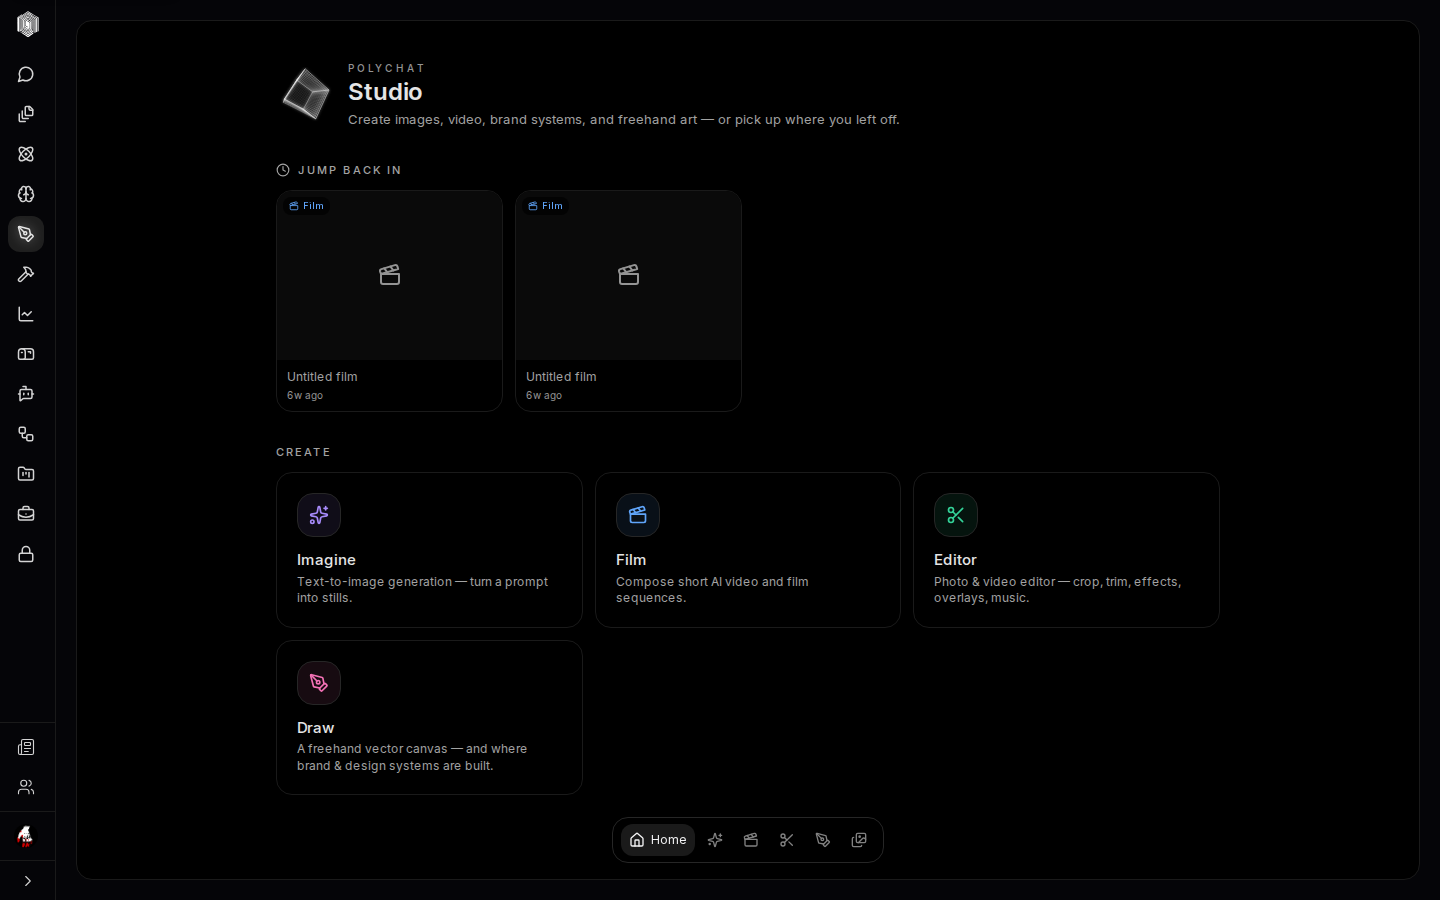Open the Draw freehand canvas card
This screenshot has height=900, width=1440.
coord(429,717)
